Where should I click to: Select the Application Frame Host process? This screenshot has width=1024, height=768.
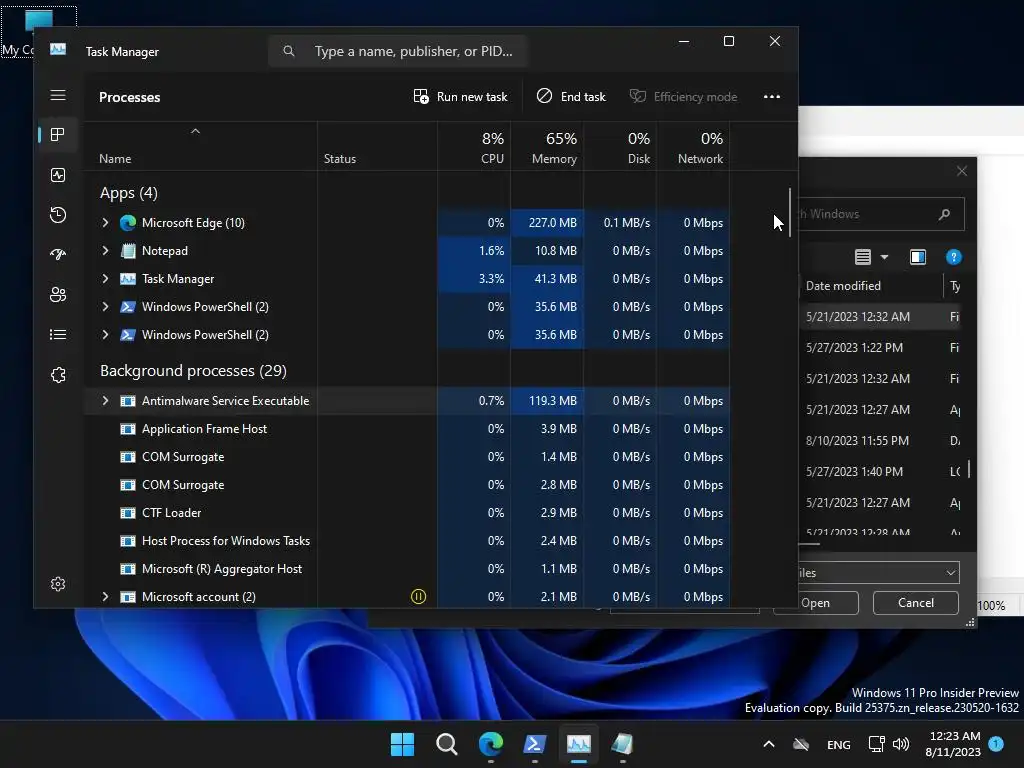[406, 429]
